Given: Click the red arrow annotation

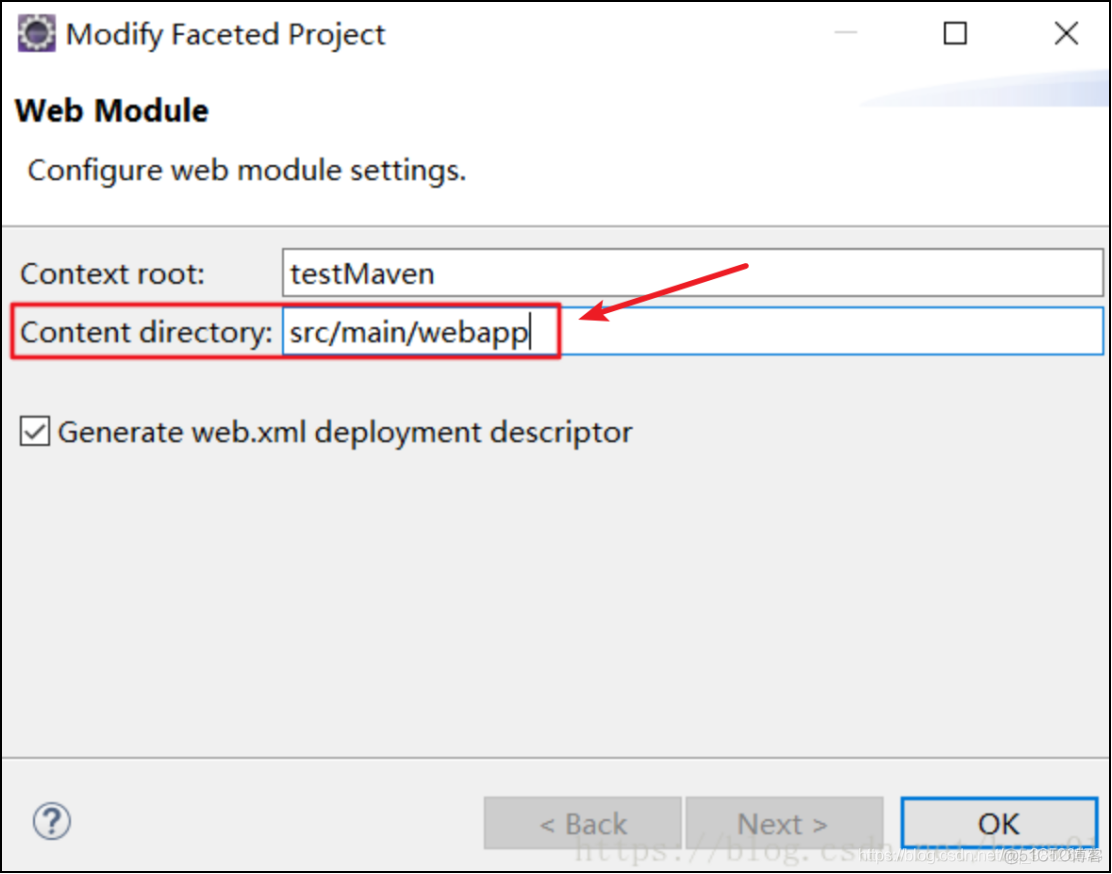Looking at the screenshot, I should tap(665, 293).
